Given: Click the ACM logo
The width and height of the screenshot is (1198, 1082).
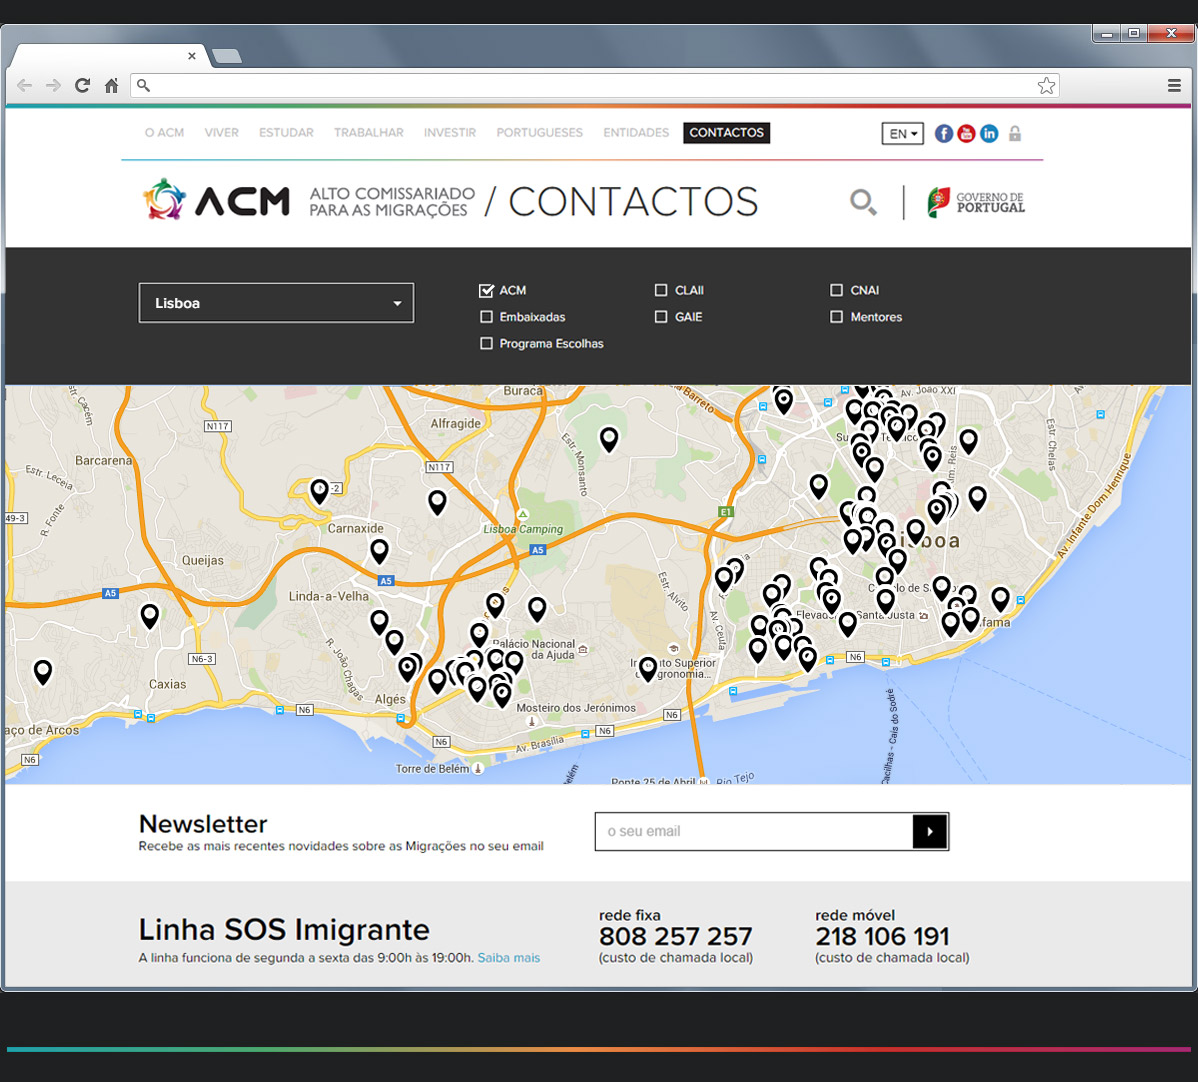Looking at the screenshot, I should (215, 200).
